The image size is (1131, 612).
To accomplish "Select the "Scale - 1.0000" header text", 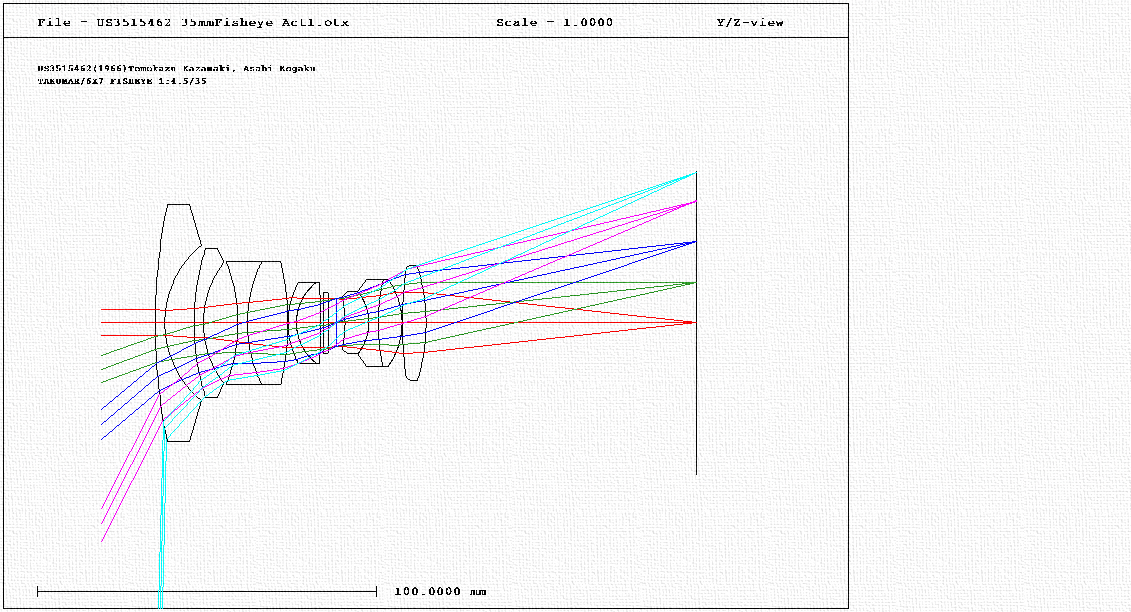I will (555, 22).
